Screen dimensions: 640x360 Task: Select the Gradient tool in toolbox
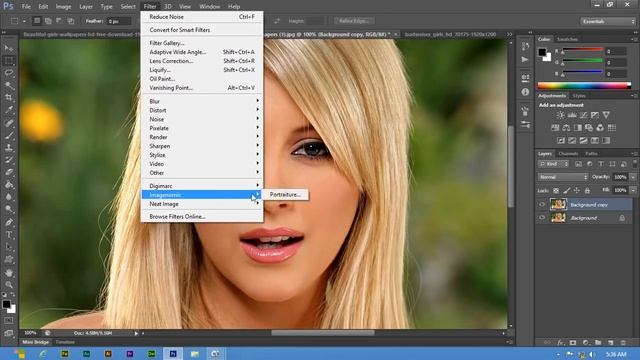9,184
